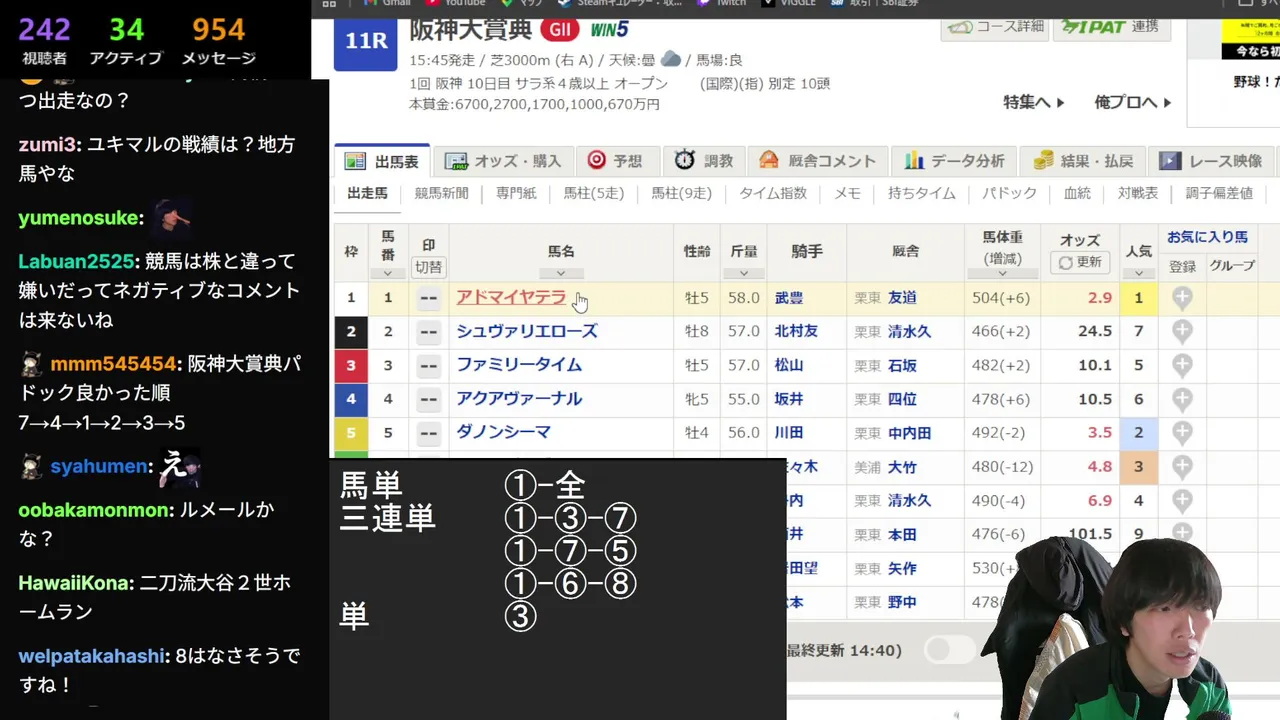Select the 対戦表 sub-tab
1280x720 pixels.
(x=1138, y=193)
